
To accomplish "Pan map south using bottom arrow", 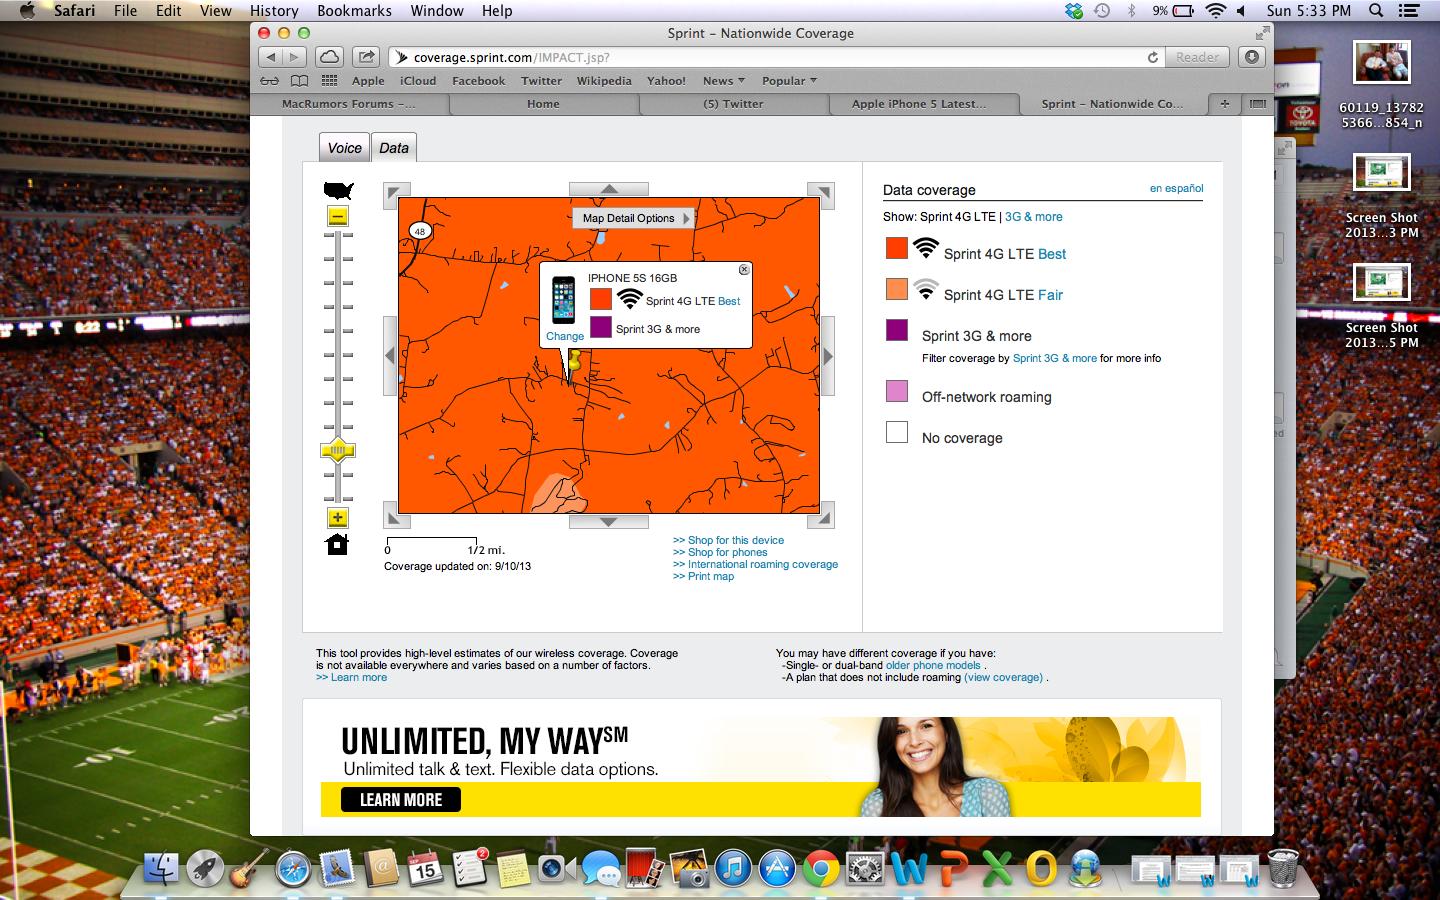I will point(609,521).
